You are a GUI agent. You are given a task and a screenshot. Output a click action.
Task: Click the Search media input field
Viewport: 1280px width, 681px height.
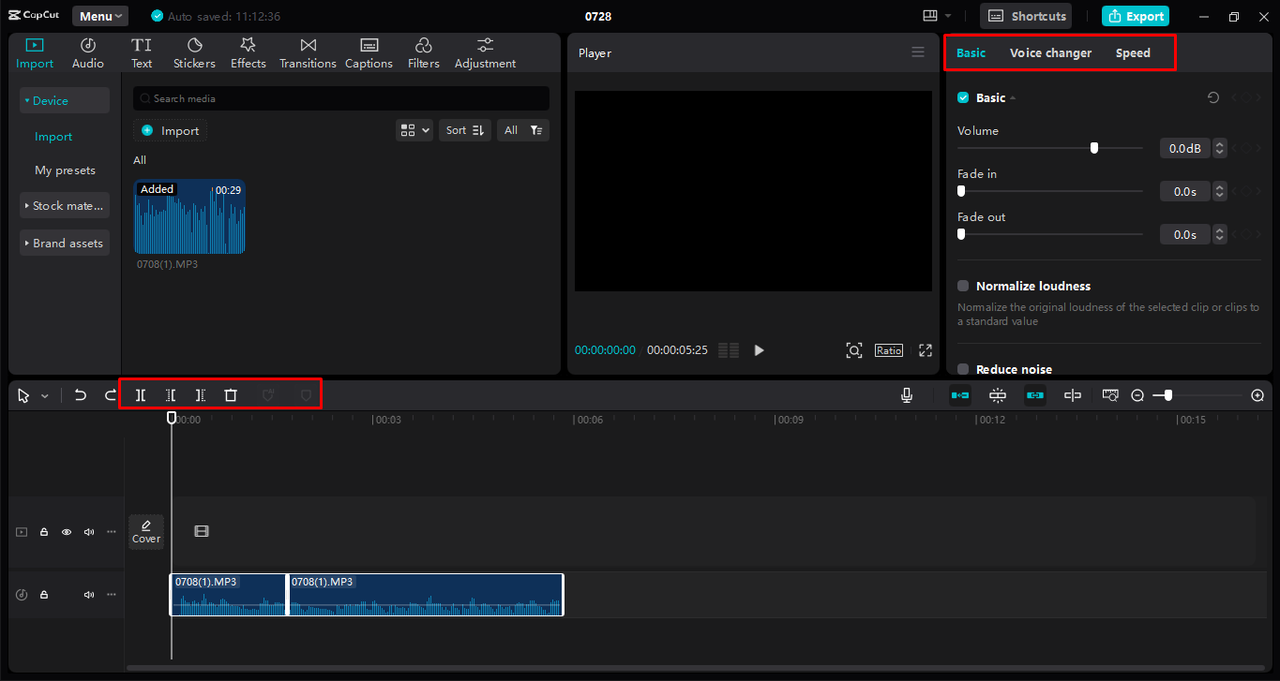pyautogui.click(x=341, y=98)
